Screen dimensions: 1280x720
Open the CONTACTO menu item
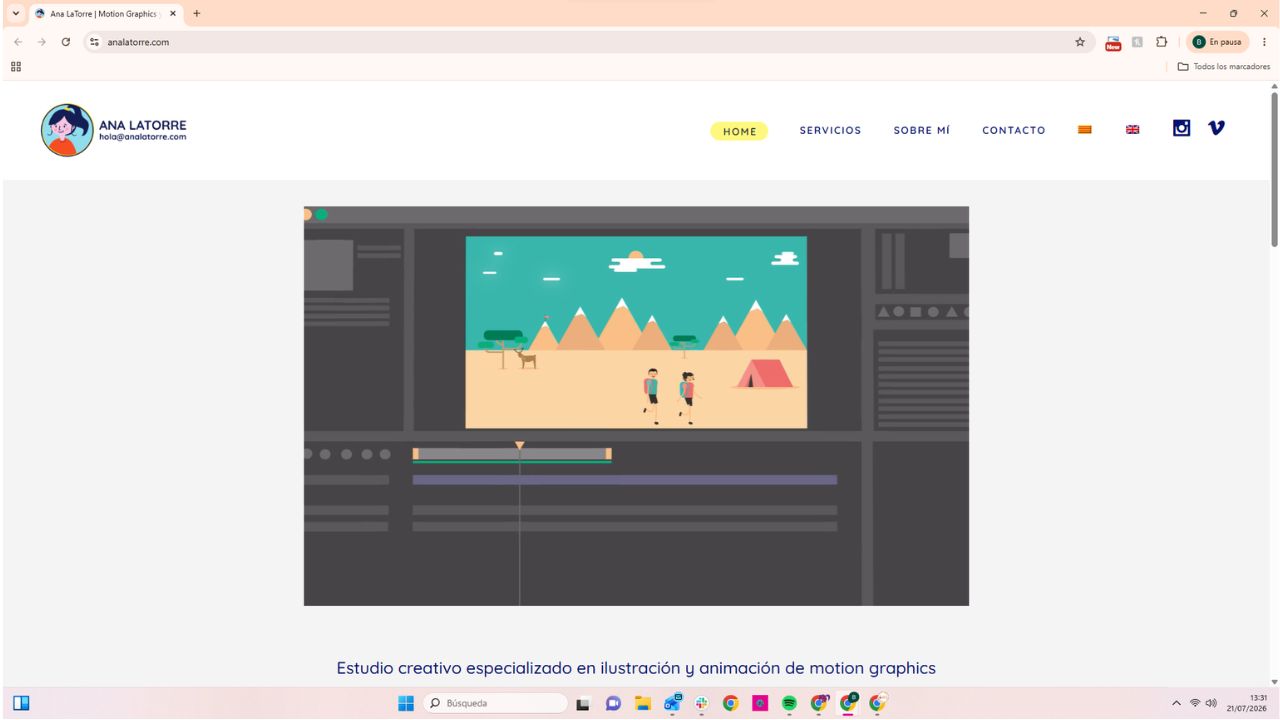1014,130
